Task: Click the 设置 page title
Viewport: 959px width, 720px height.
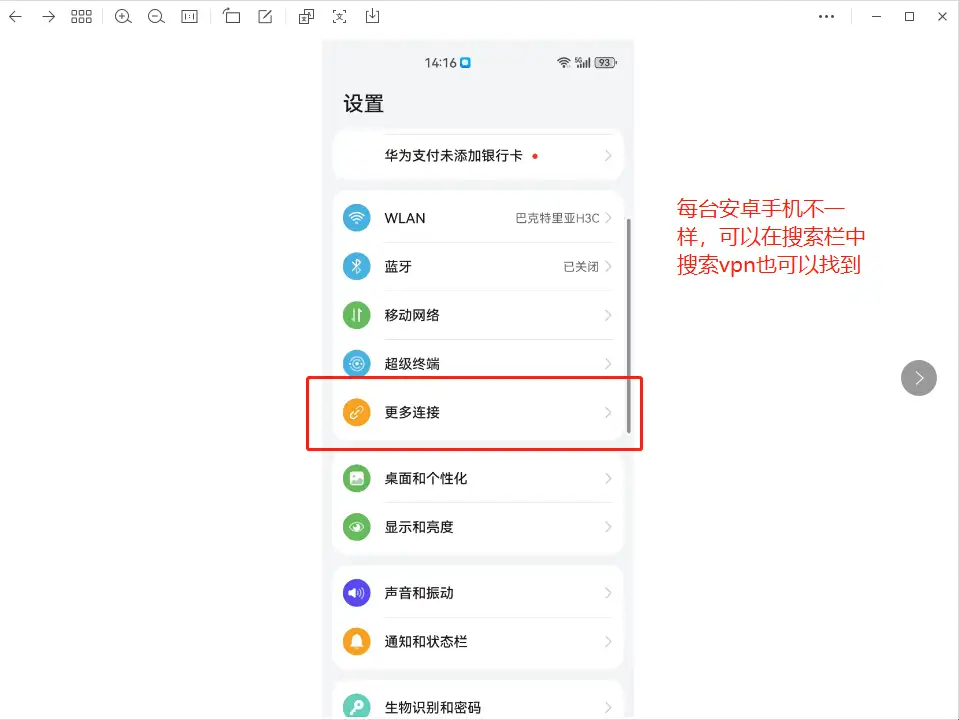Action: point(363,103)
